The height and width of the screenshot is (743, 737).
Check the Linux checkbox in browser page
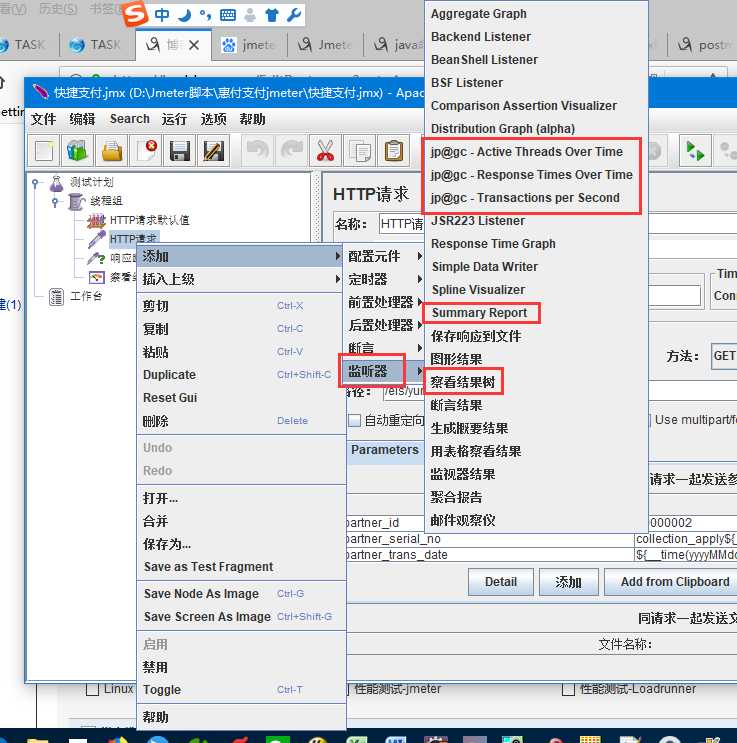tap(92, 689)
